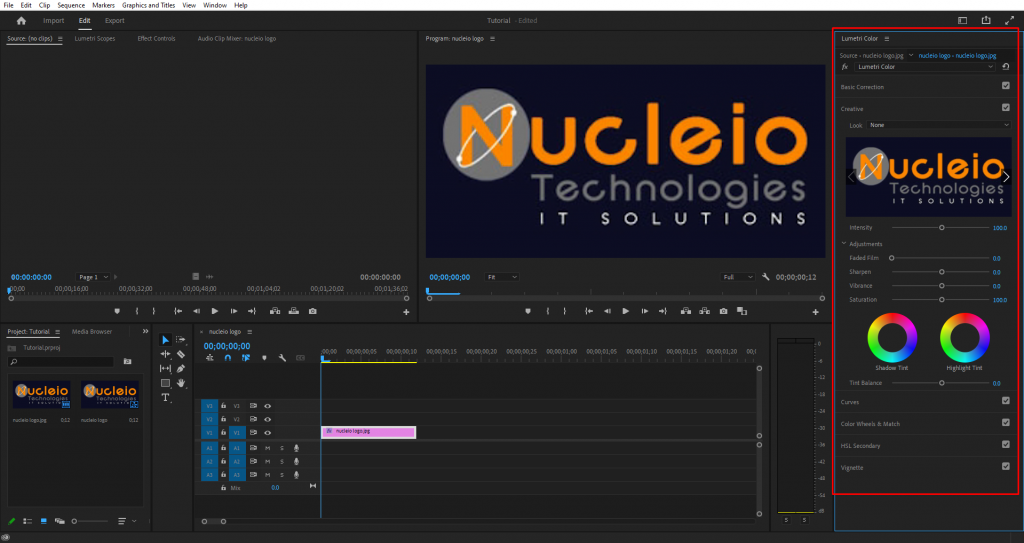Open the Sequence menu
The height and width of the screenshot is (543, 1024).
click(x=71, y=5)
